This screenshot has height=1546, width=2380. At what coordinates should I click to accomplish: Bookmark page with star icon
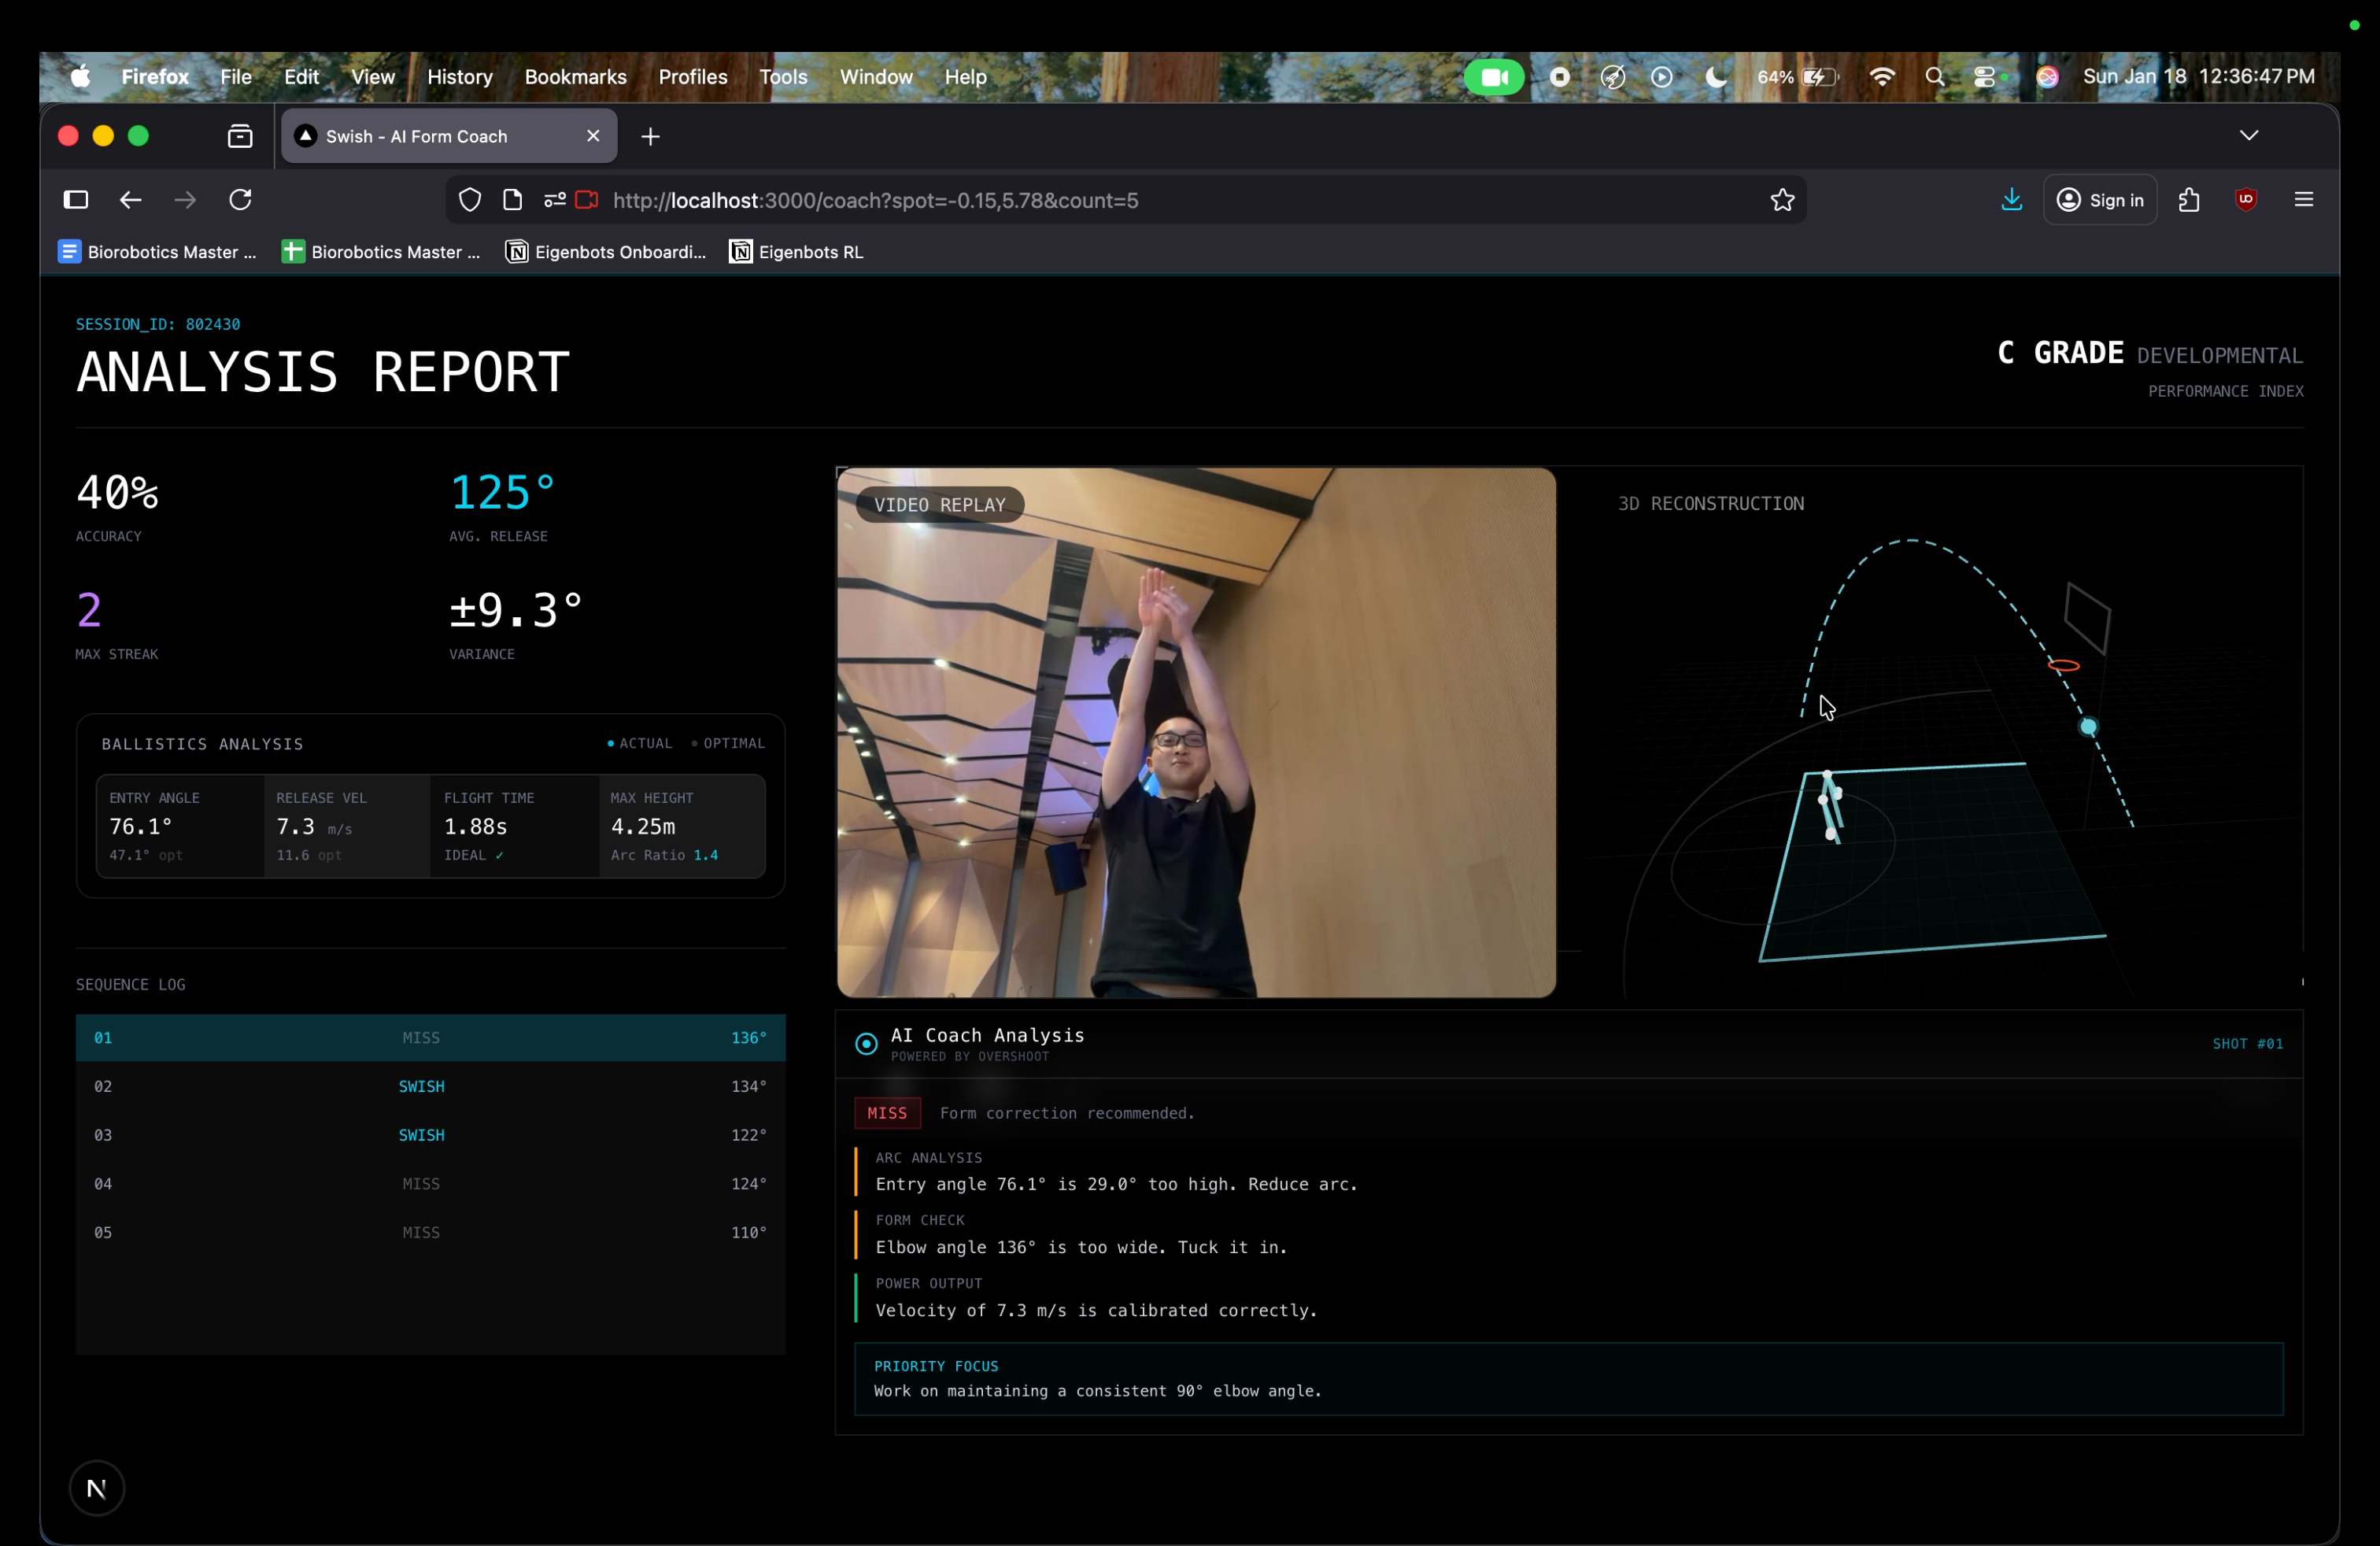click(x=1782, y=200)
